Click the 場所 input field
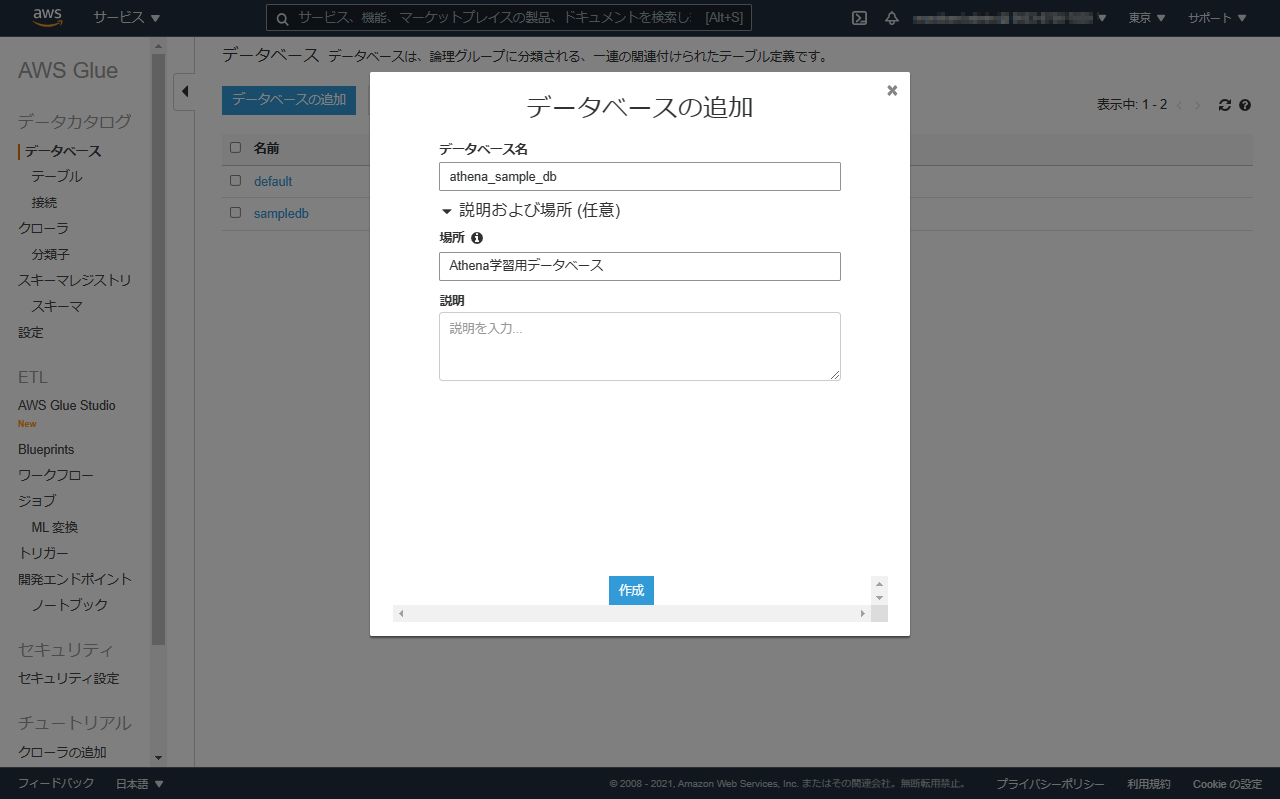The width and height of the screenshot is (1280, 799). coord(640,266)
